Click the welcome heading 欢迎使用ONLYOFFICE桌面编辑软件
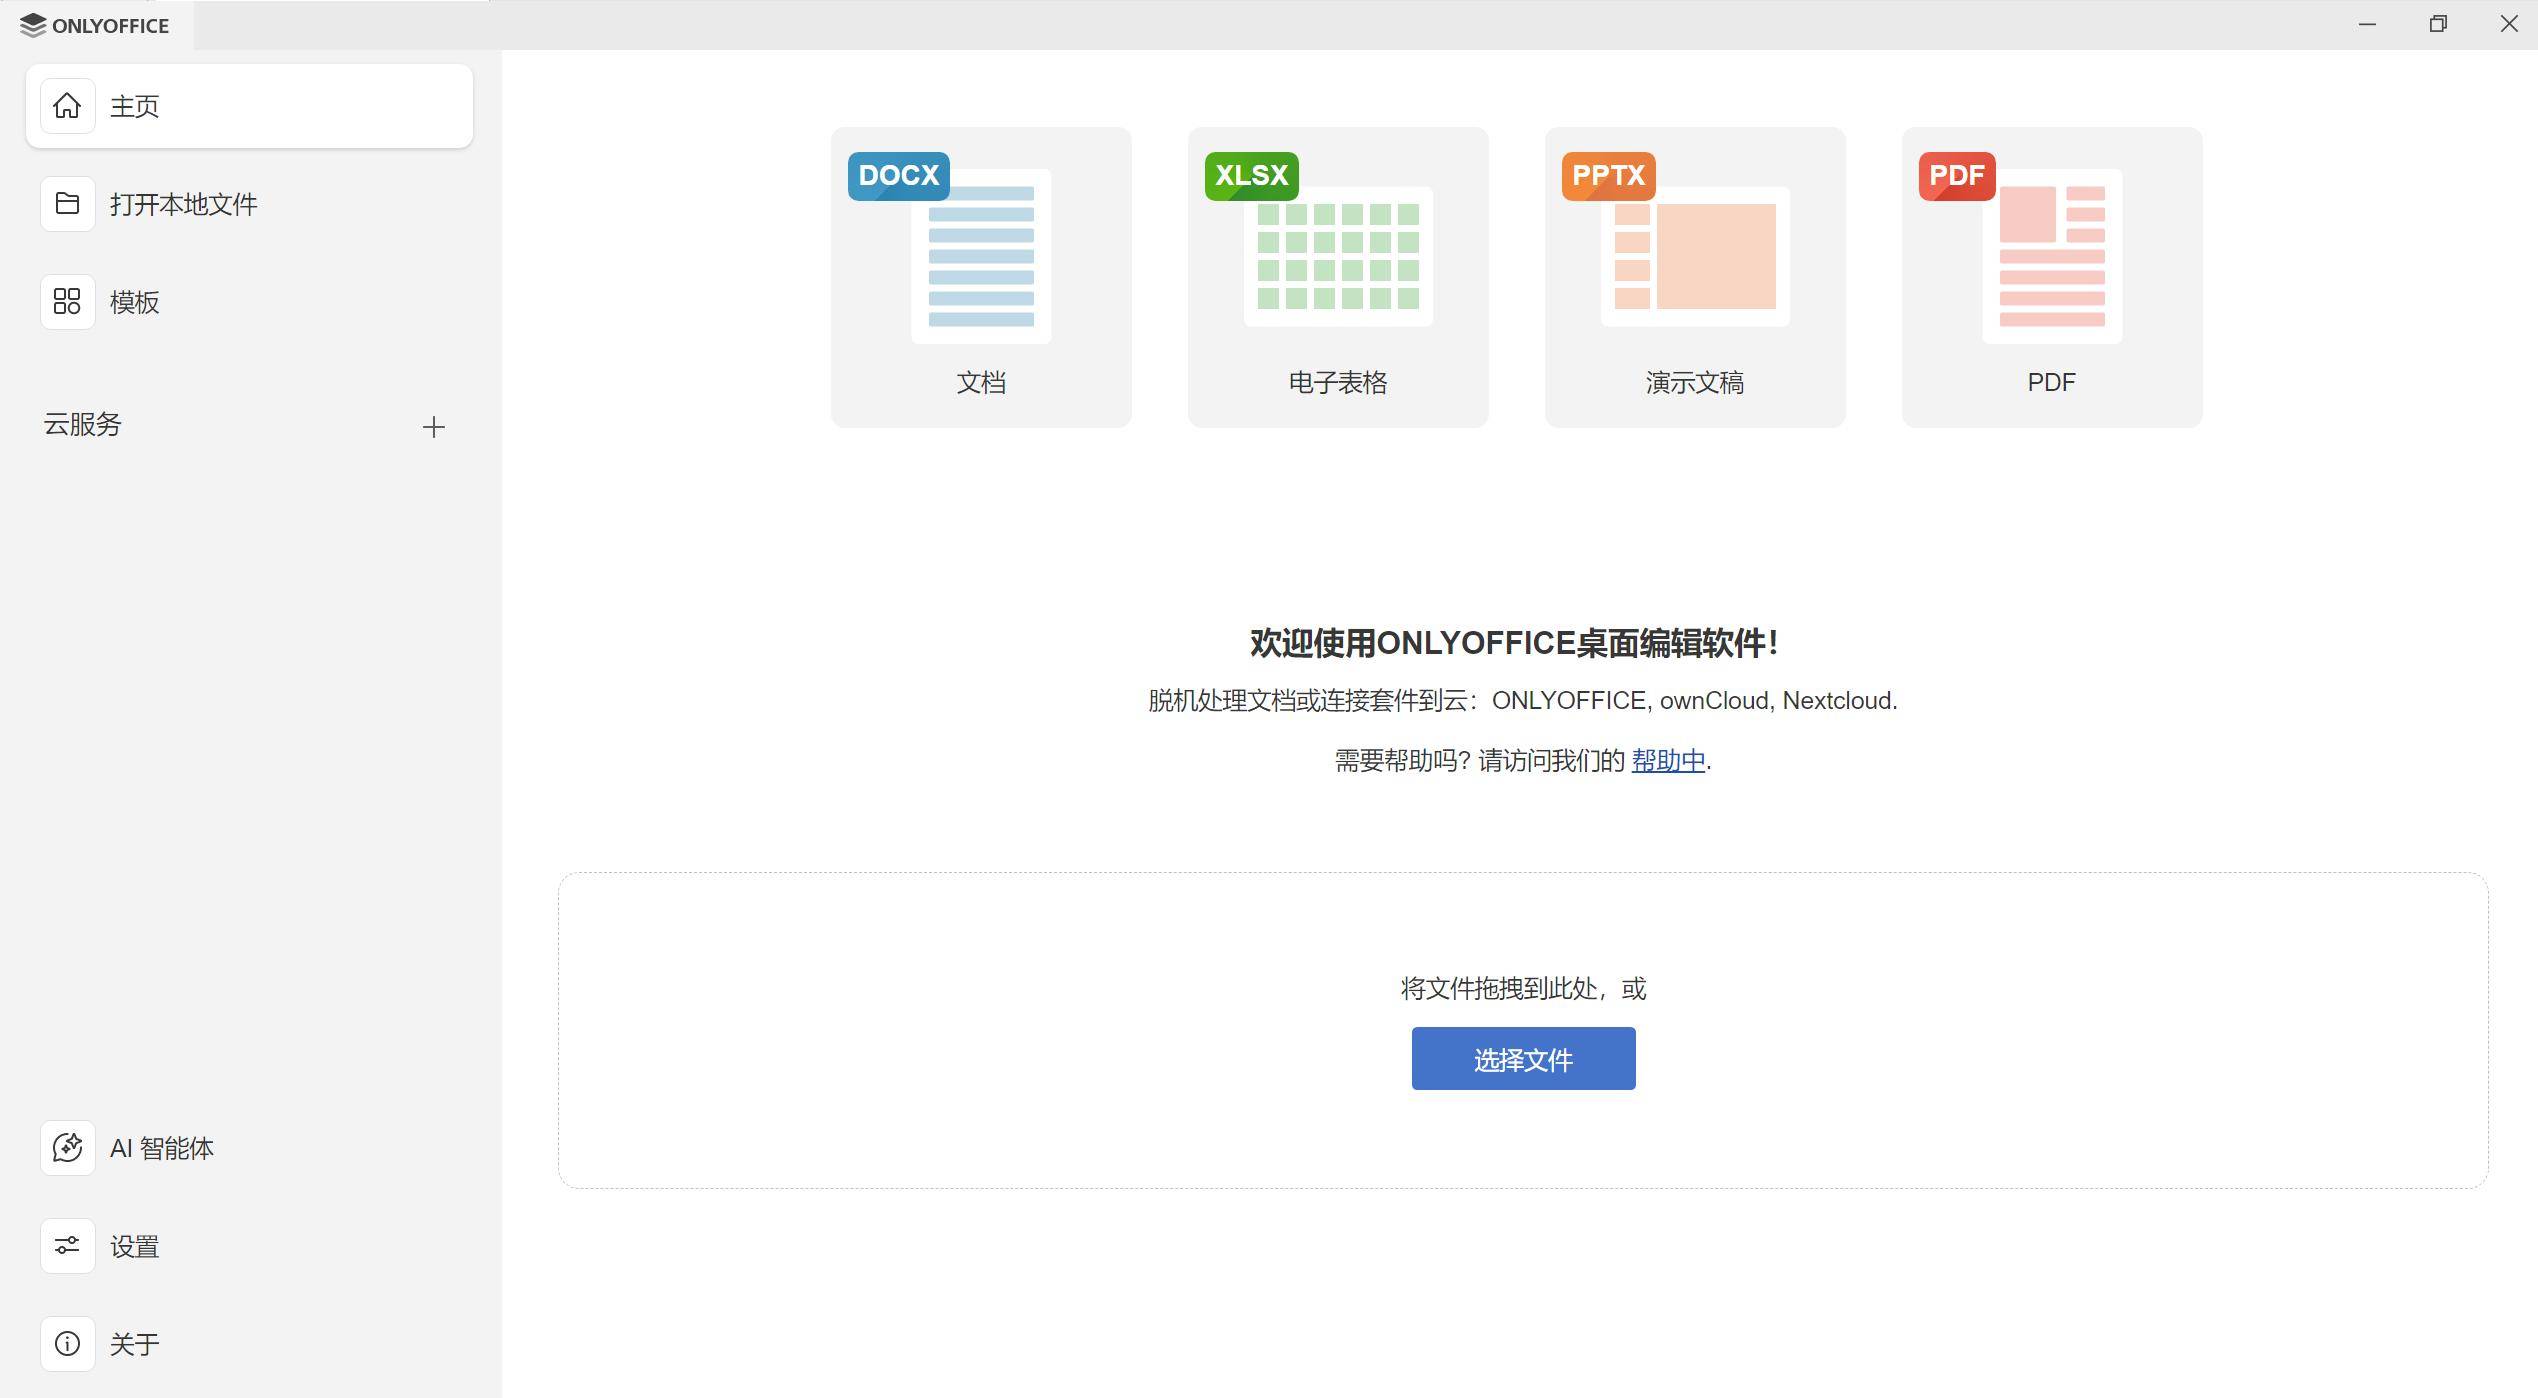2538x1398 pixels. click(1514, 643)
